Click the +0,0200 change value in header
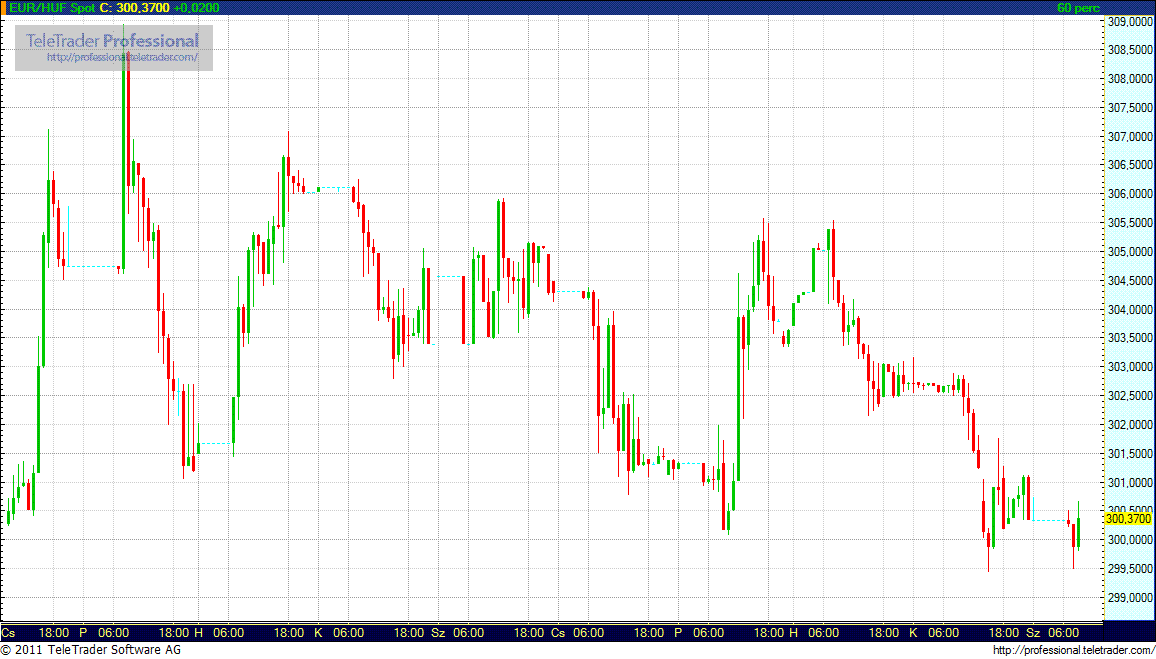 (196, 8)
